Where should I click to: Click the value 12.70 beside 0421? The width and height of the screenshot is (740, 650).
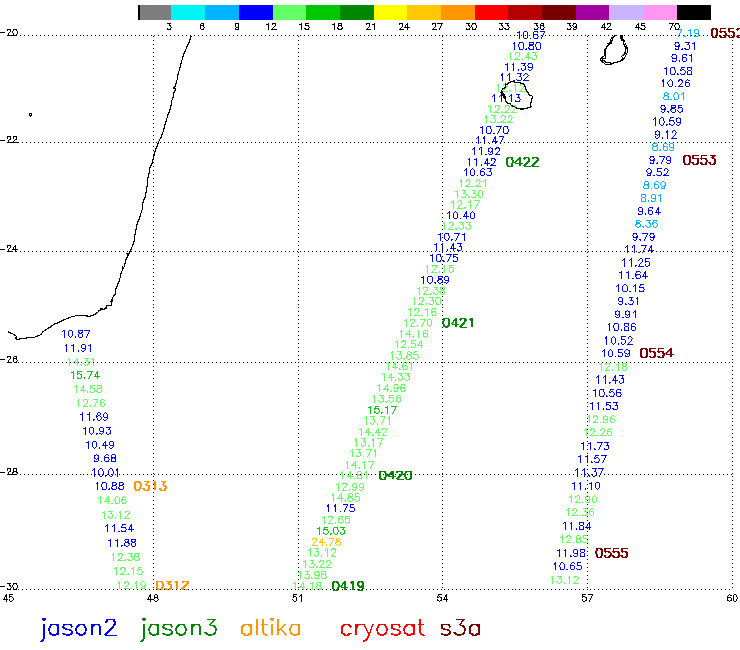tap(418, 323)
